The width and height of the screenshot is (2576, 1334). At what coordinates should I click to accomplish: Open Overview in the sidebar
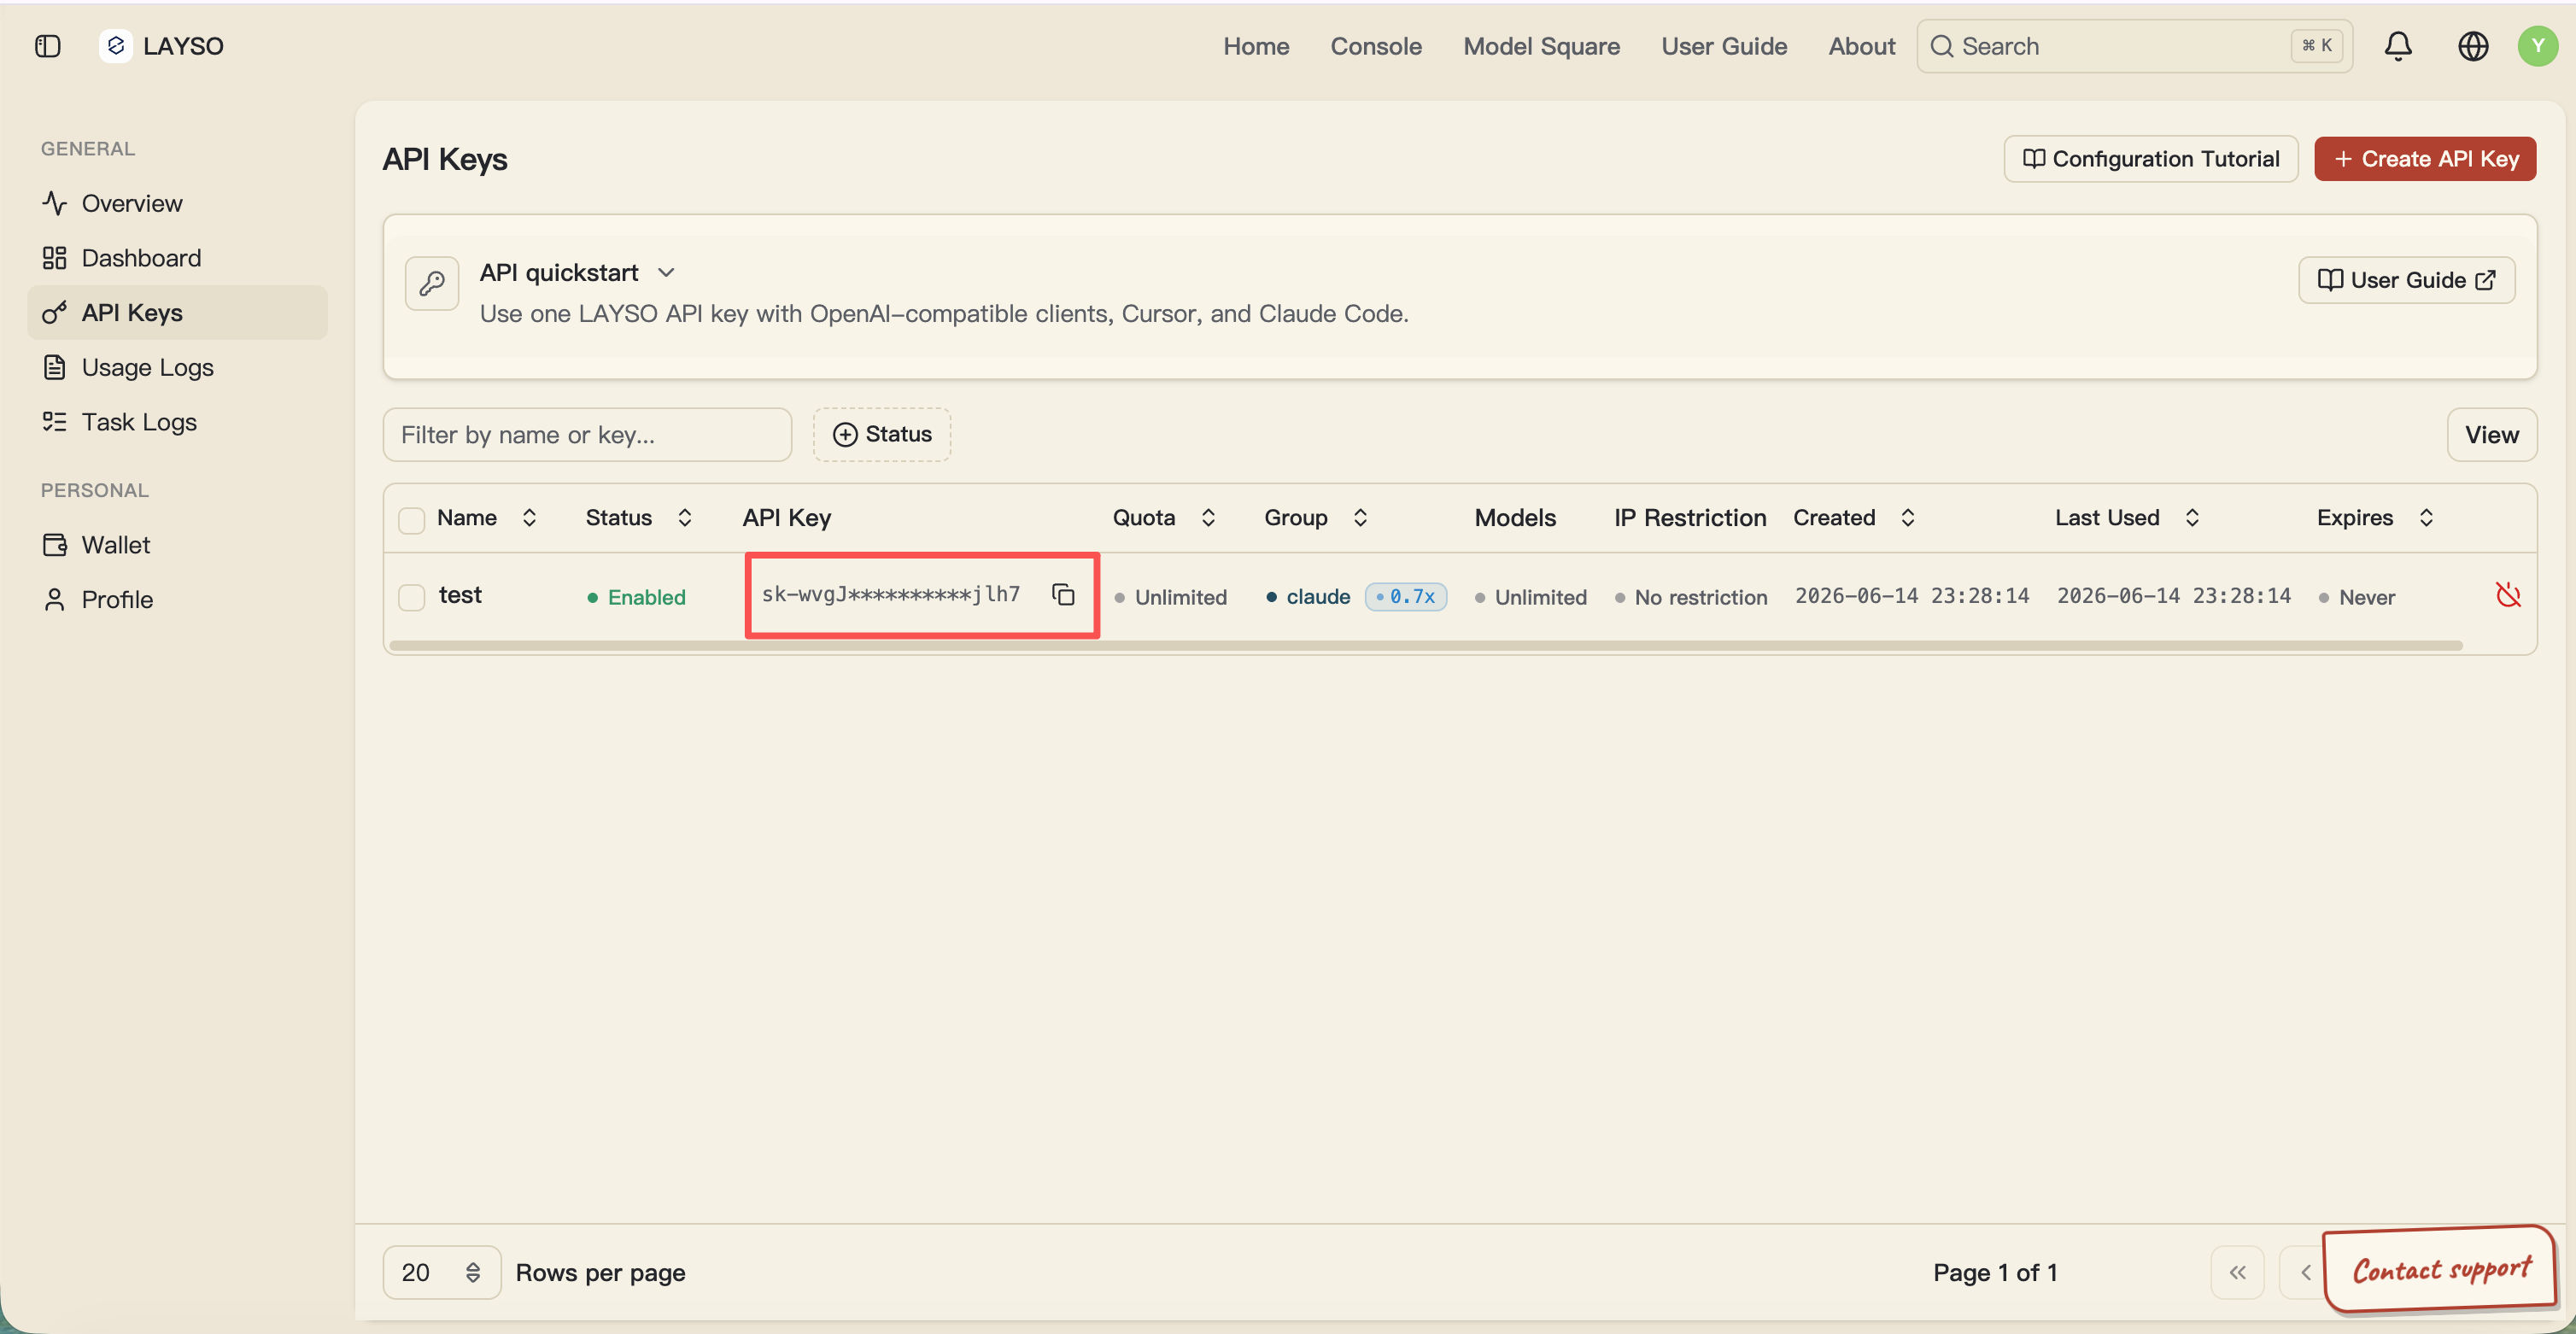(x=178, y=203)
